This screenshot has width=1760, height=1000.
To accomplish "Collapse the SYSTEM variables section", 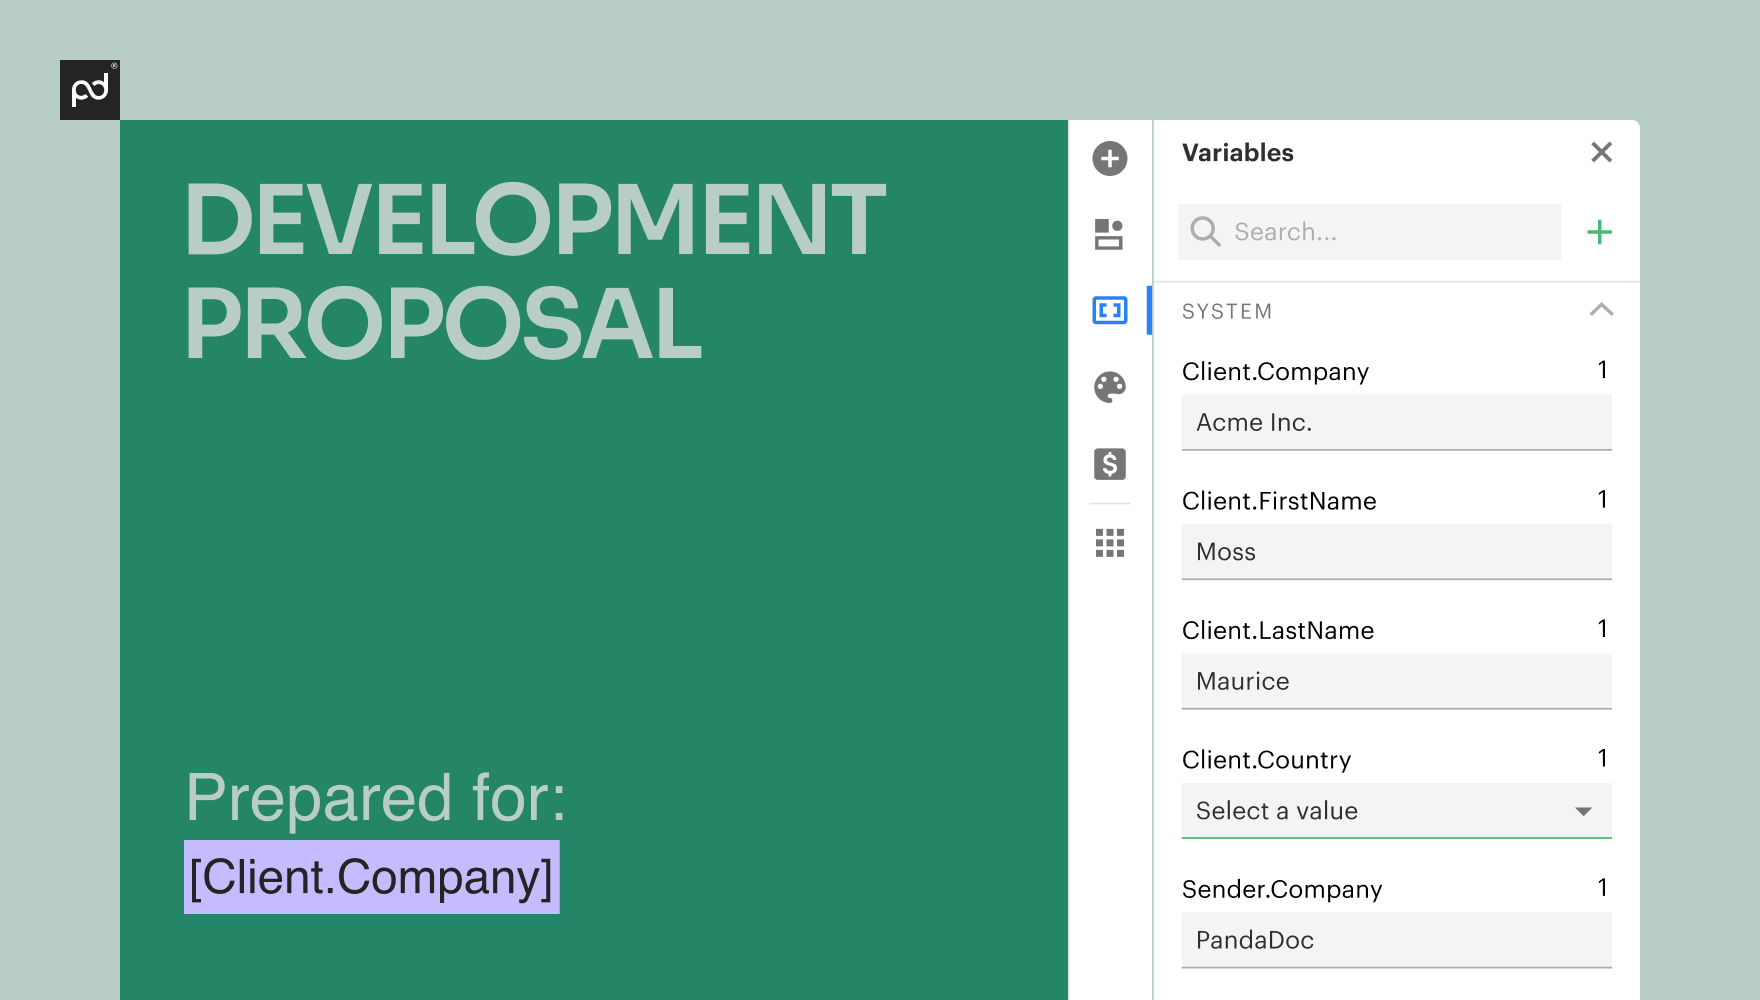I will (x=1601, y=310).
